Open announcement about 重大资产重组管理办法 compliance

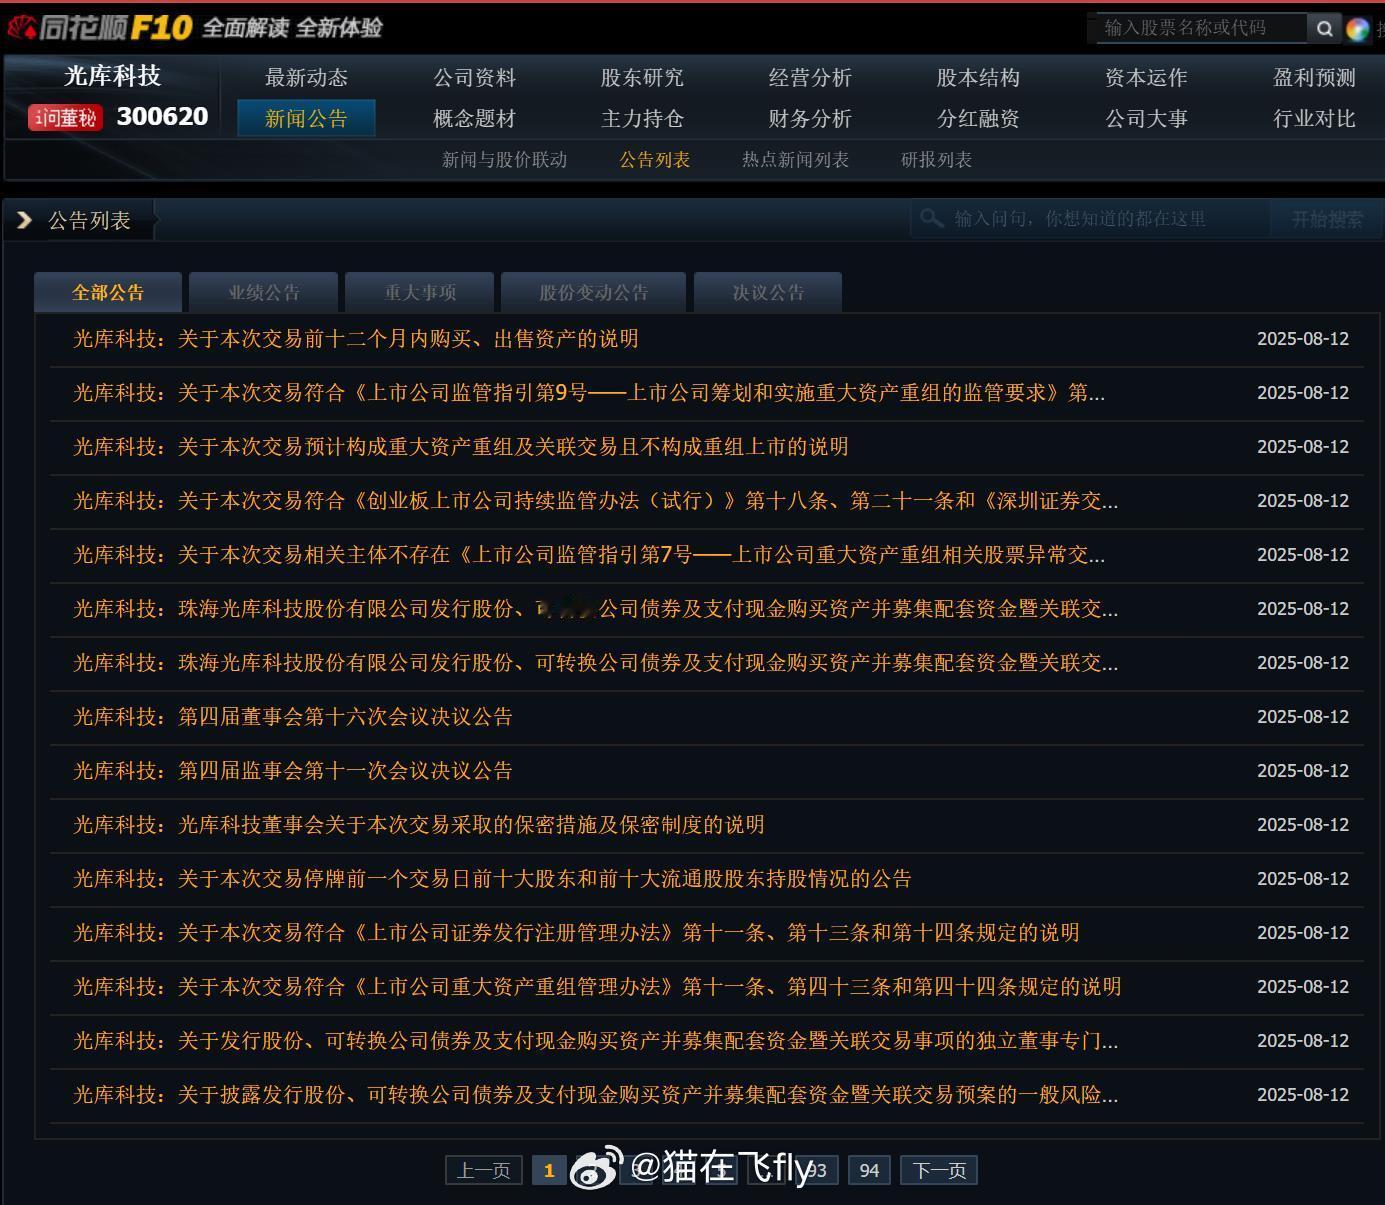(x=597, y=987)
